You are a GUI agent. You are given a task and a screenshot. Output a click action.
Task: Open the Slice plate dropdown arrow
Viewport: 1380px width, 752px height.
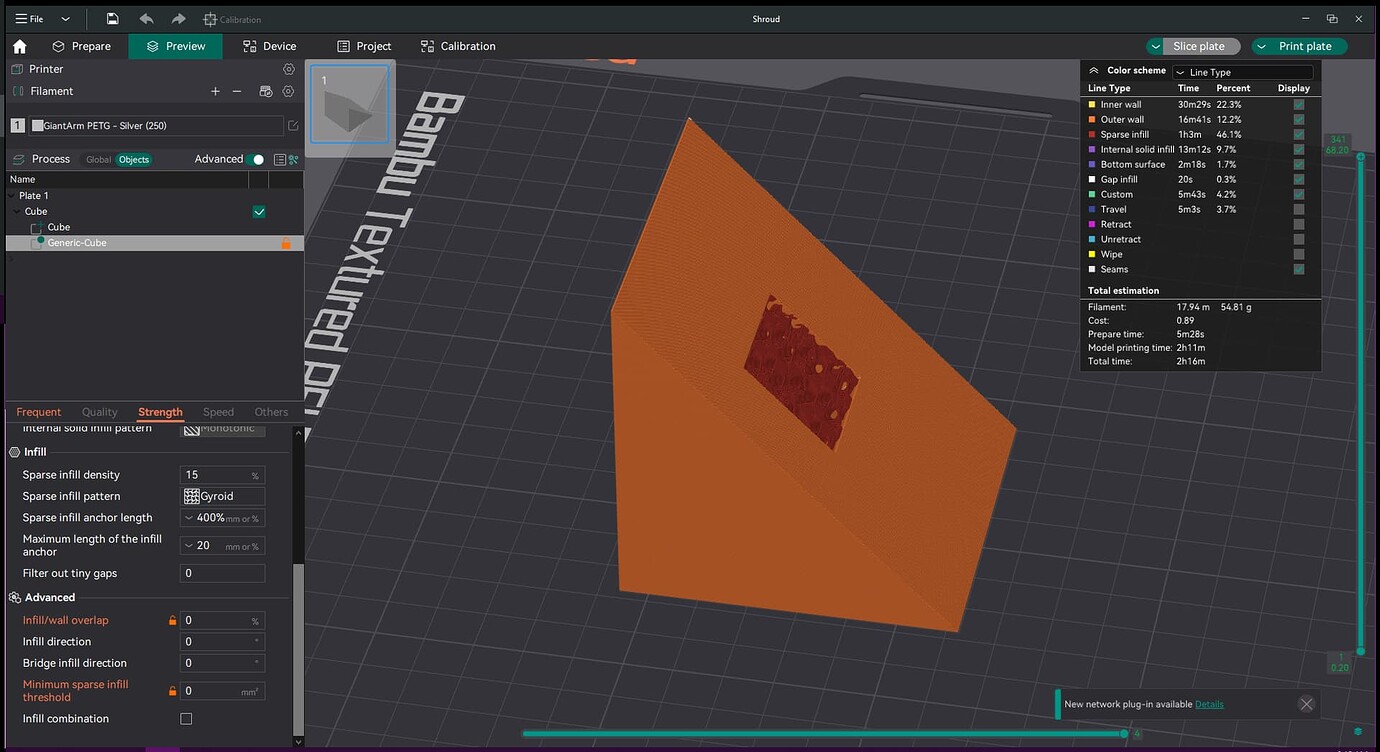point(1156,46)
